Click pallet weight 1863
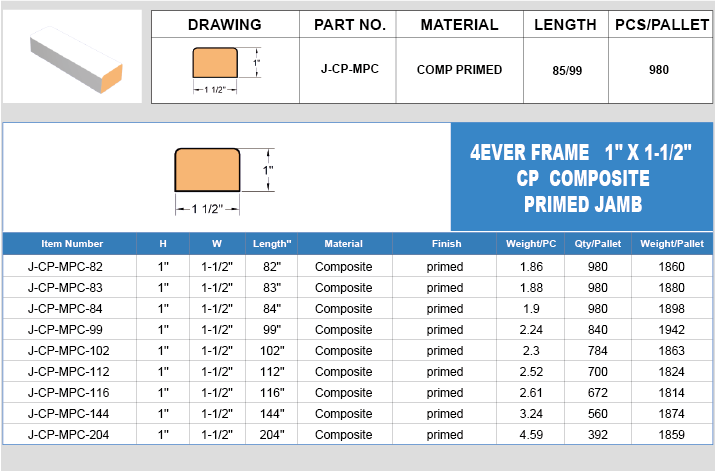 pos(671,351)
